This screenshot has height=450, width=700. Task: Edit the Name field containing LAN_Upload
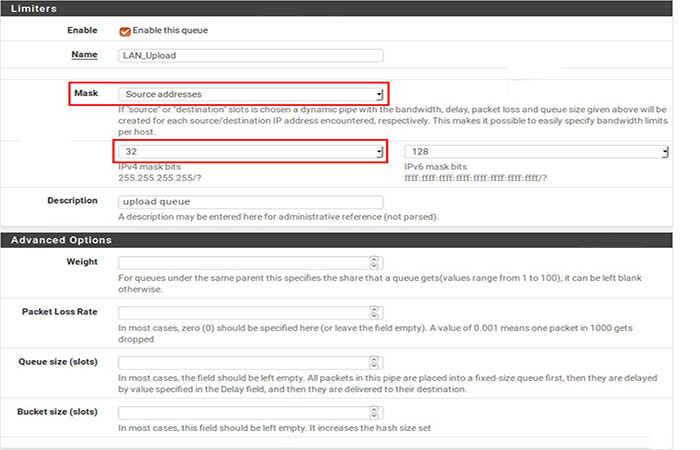tap(250, 55)
